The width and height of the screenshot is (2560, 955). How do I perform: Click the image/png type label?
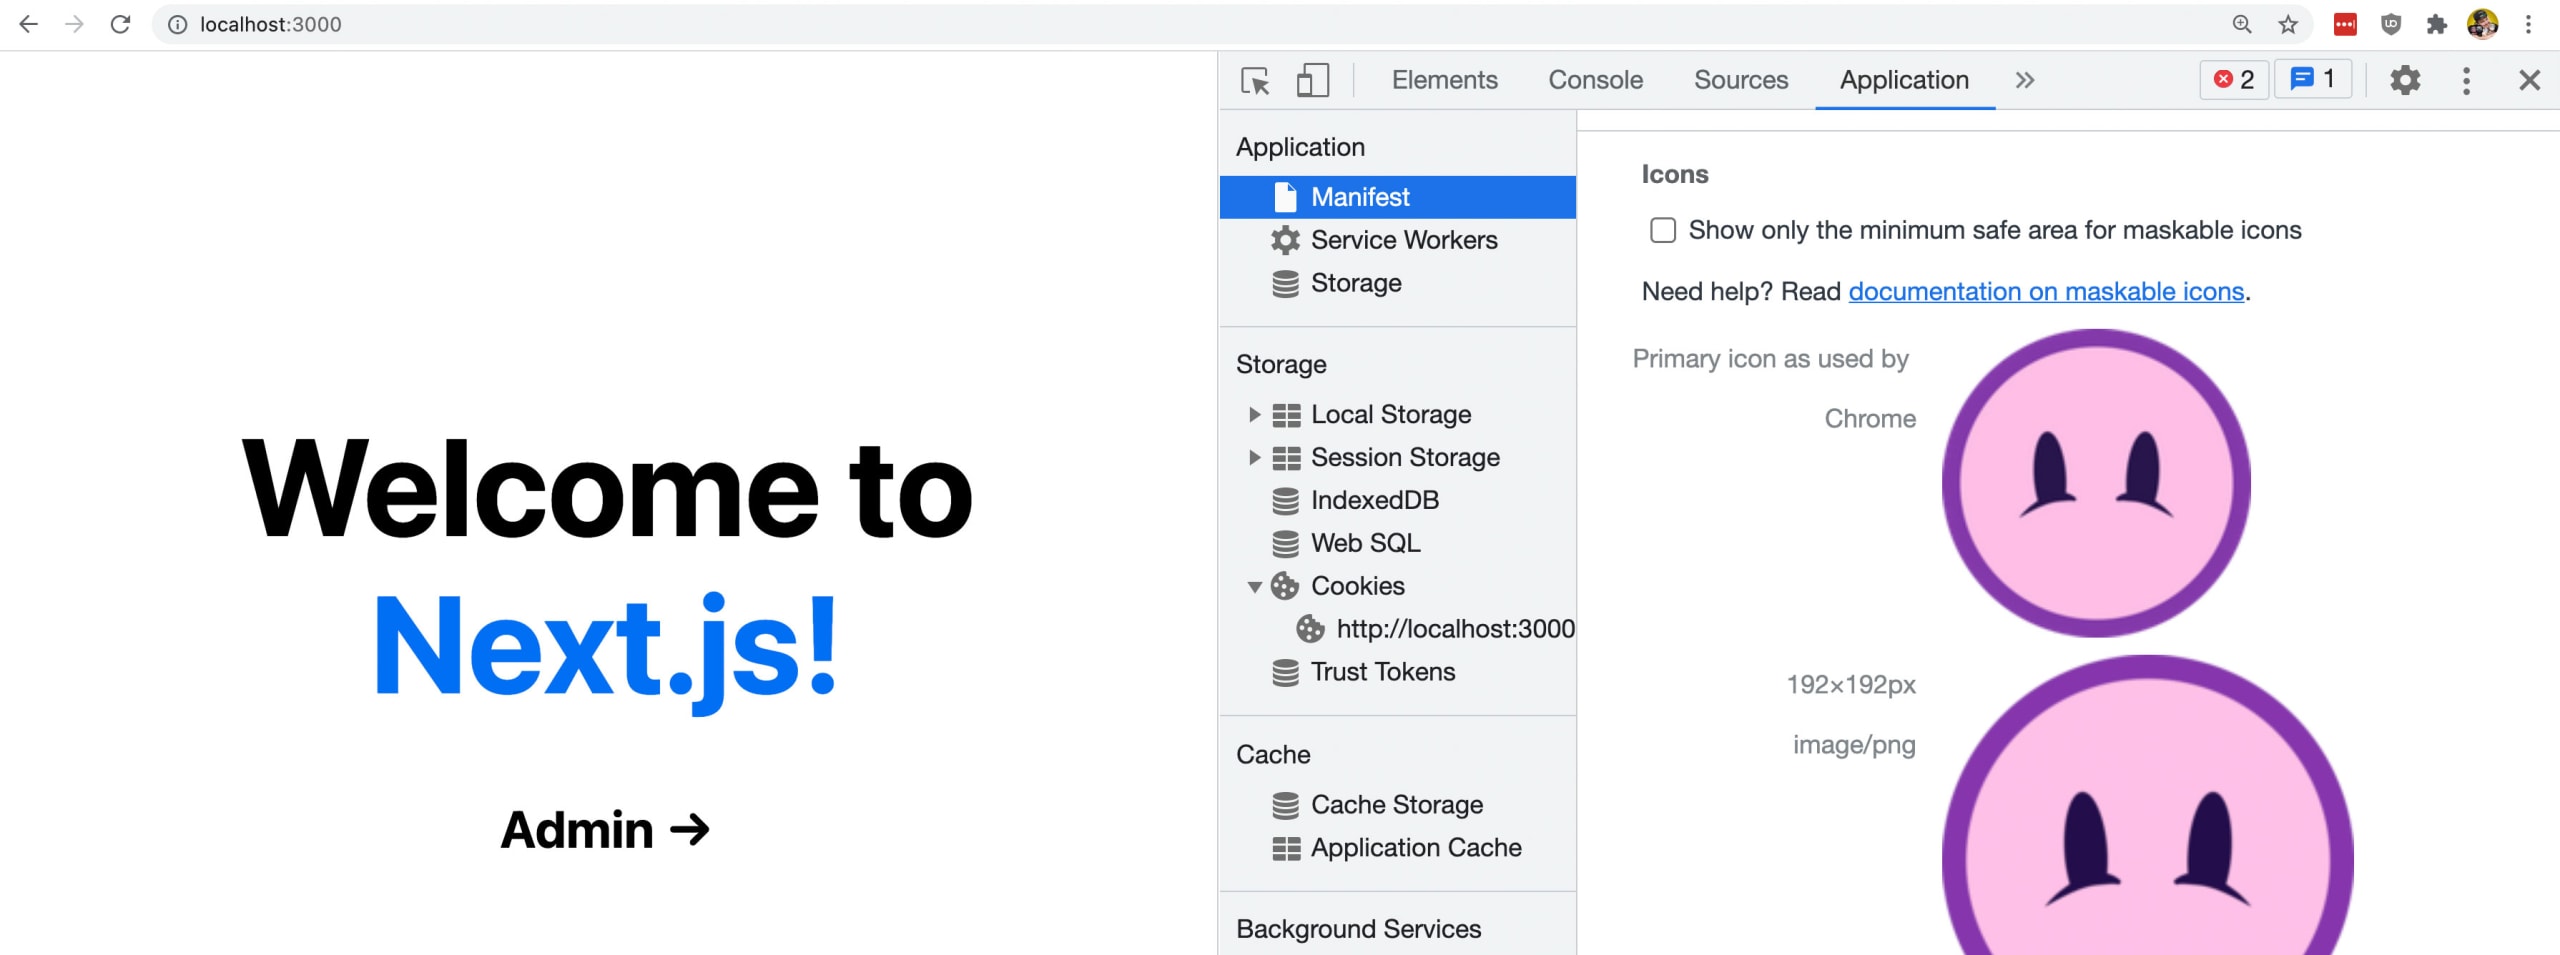point(1854,745)
